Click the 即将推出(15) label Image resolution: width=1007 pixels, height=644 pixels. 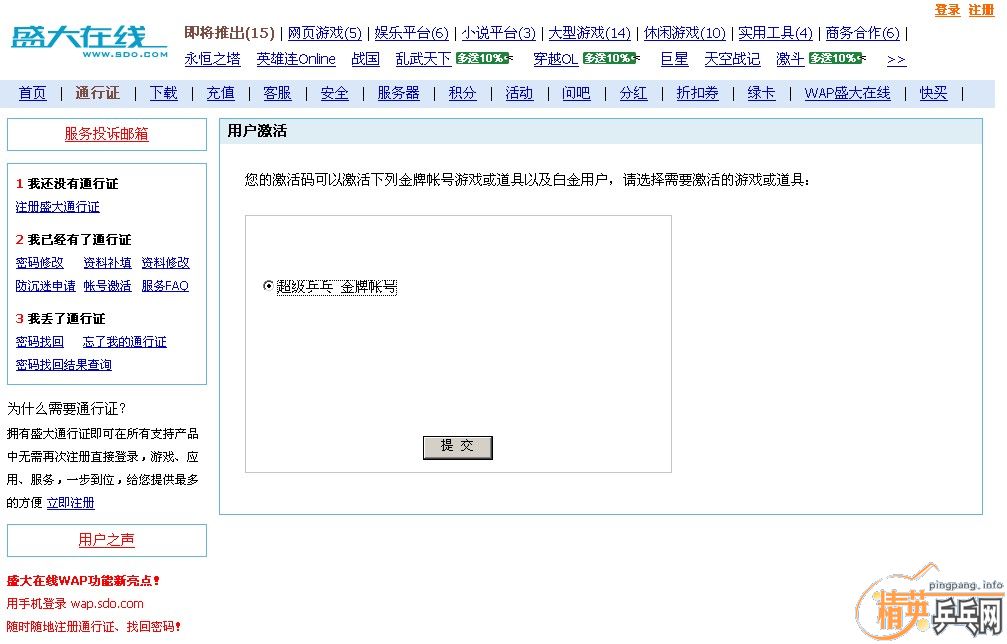coord(229,33)
